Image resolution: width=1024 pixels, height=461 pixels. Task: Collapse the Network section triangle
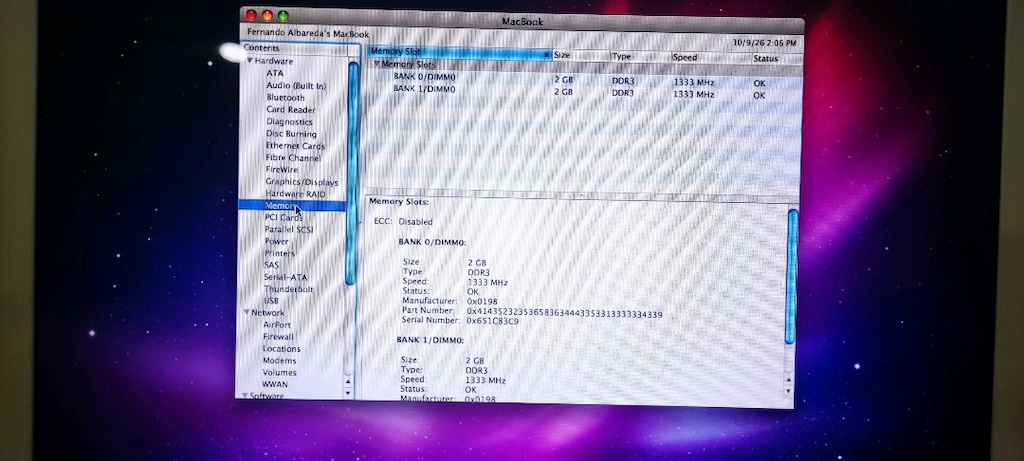click(247, 313)
